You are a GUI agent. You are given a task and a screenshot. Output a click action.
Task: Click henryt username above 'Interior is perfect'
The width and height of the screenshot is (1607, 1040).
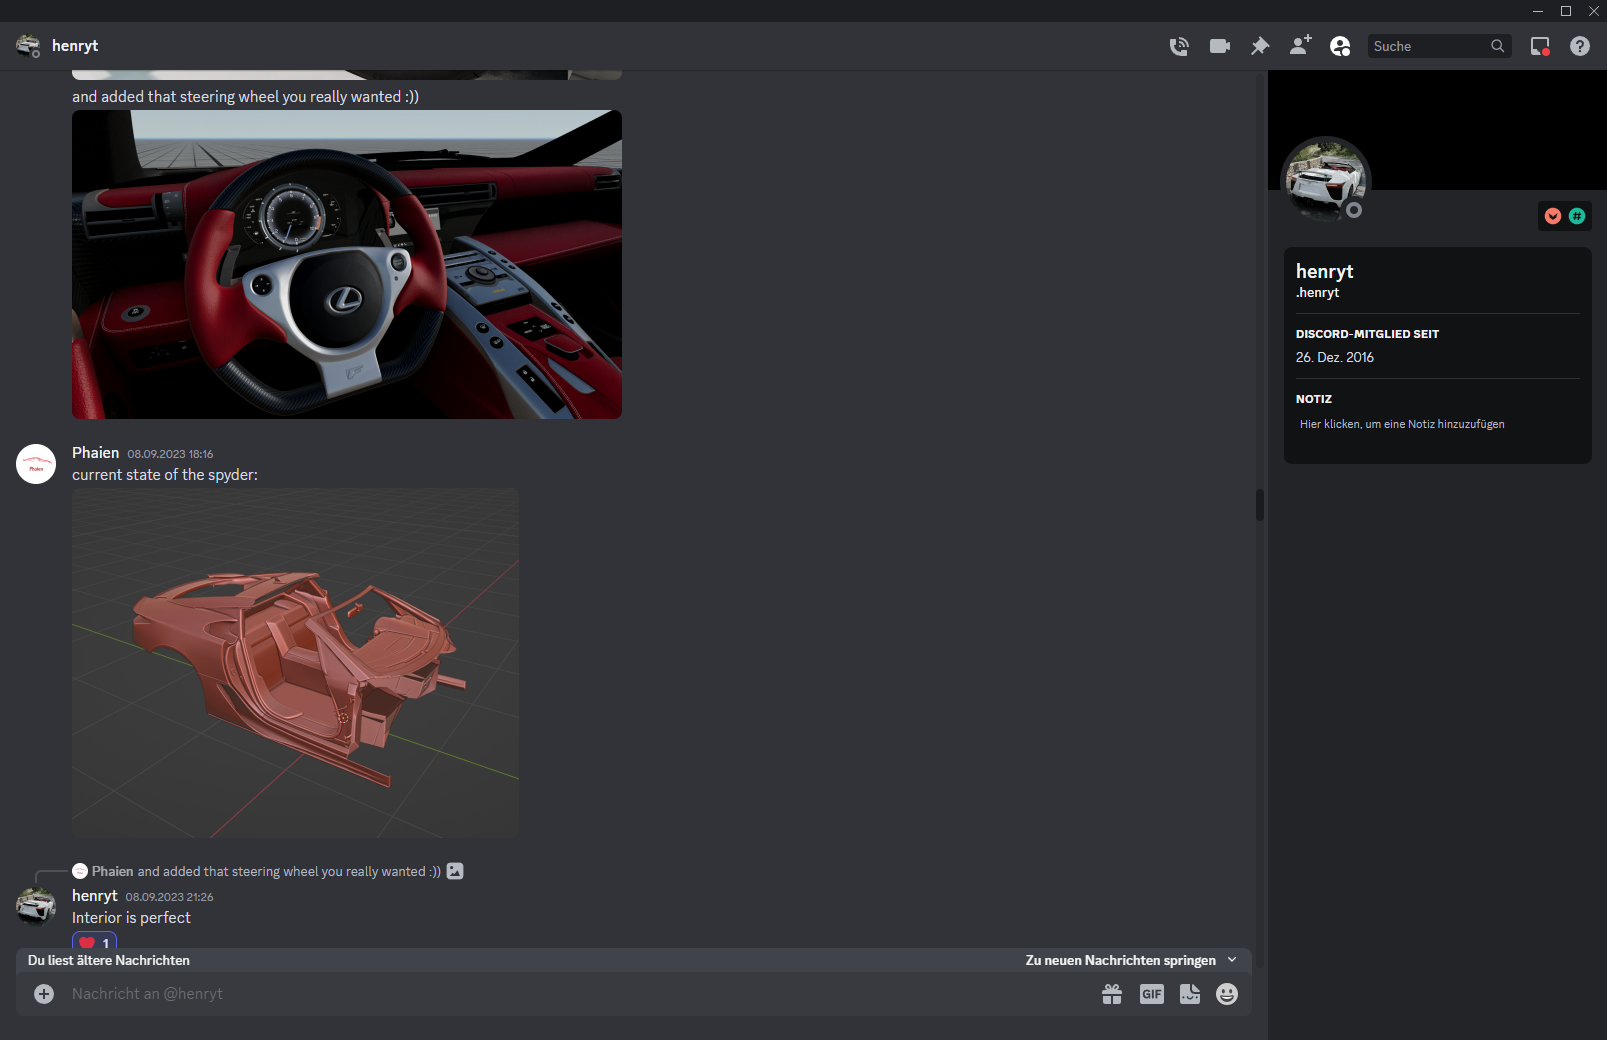(x=95, y=896)
